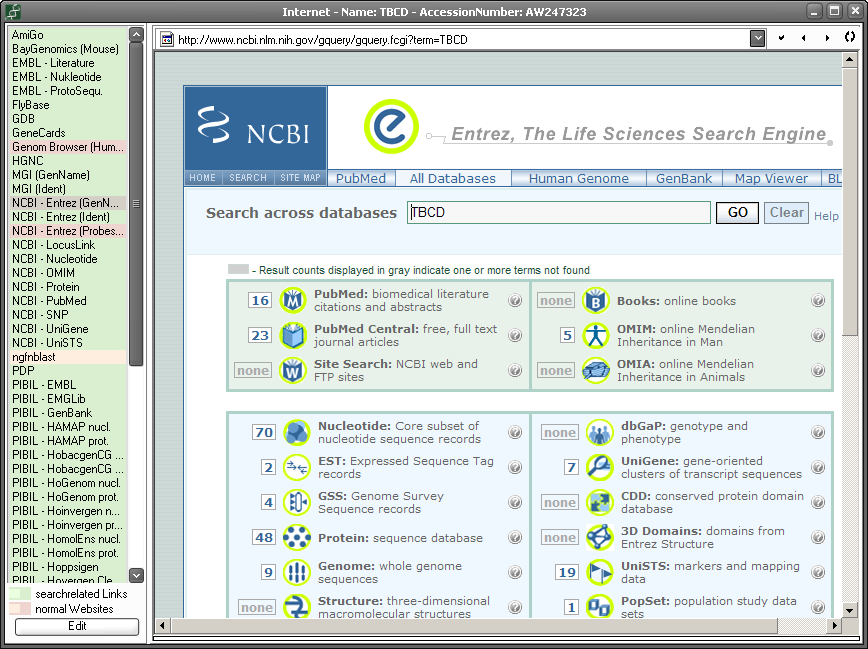Click the browser forward arrow
Viewport: 868px width, 649px height.
[x=827, y=38]
